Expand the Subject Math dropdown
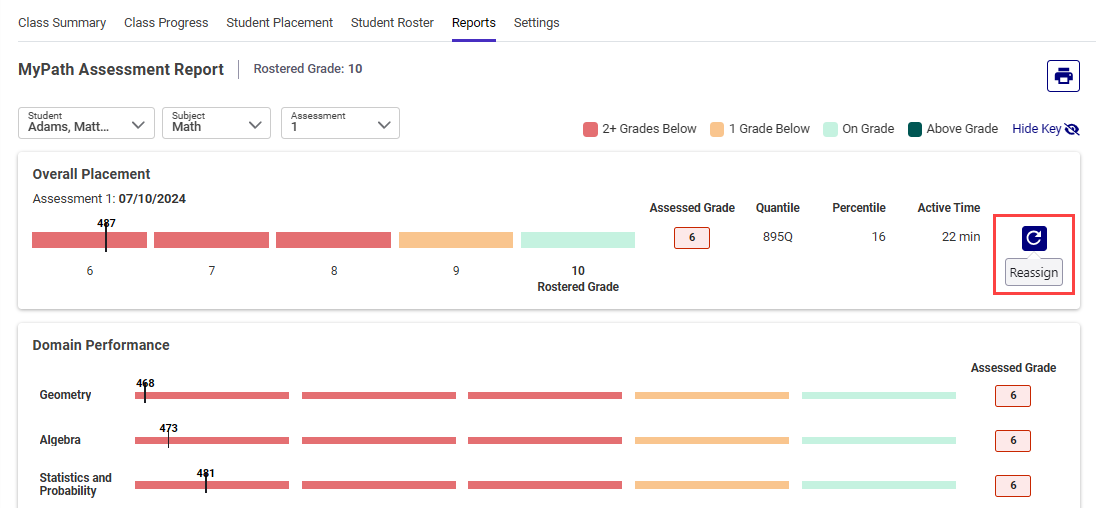 click(x=215, y=123)
